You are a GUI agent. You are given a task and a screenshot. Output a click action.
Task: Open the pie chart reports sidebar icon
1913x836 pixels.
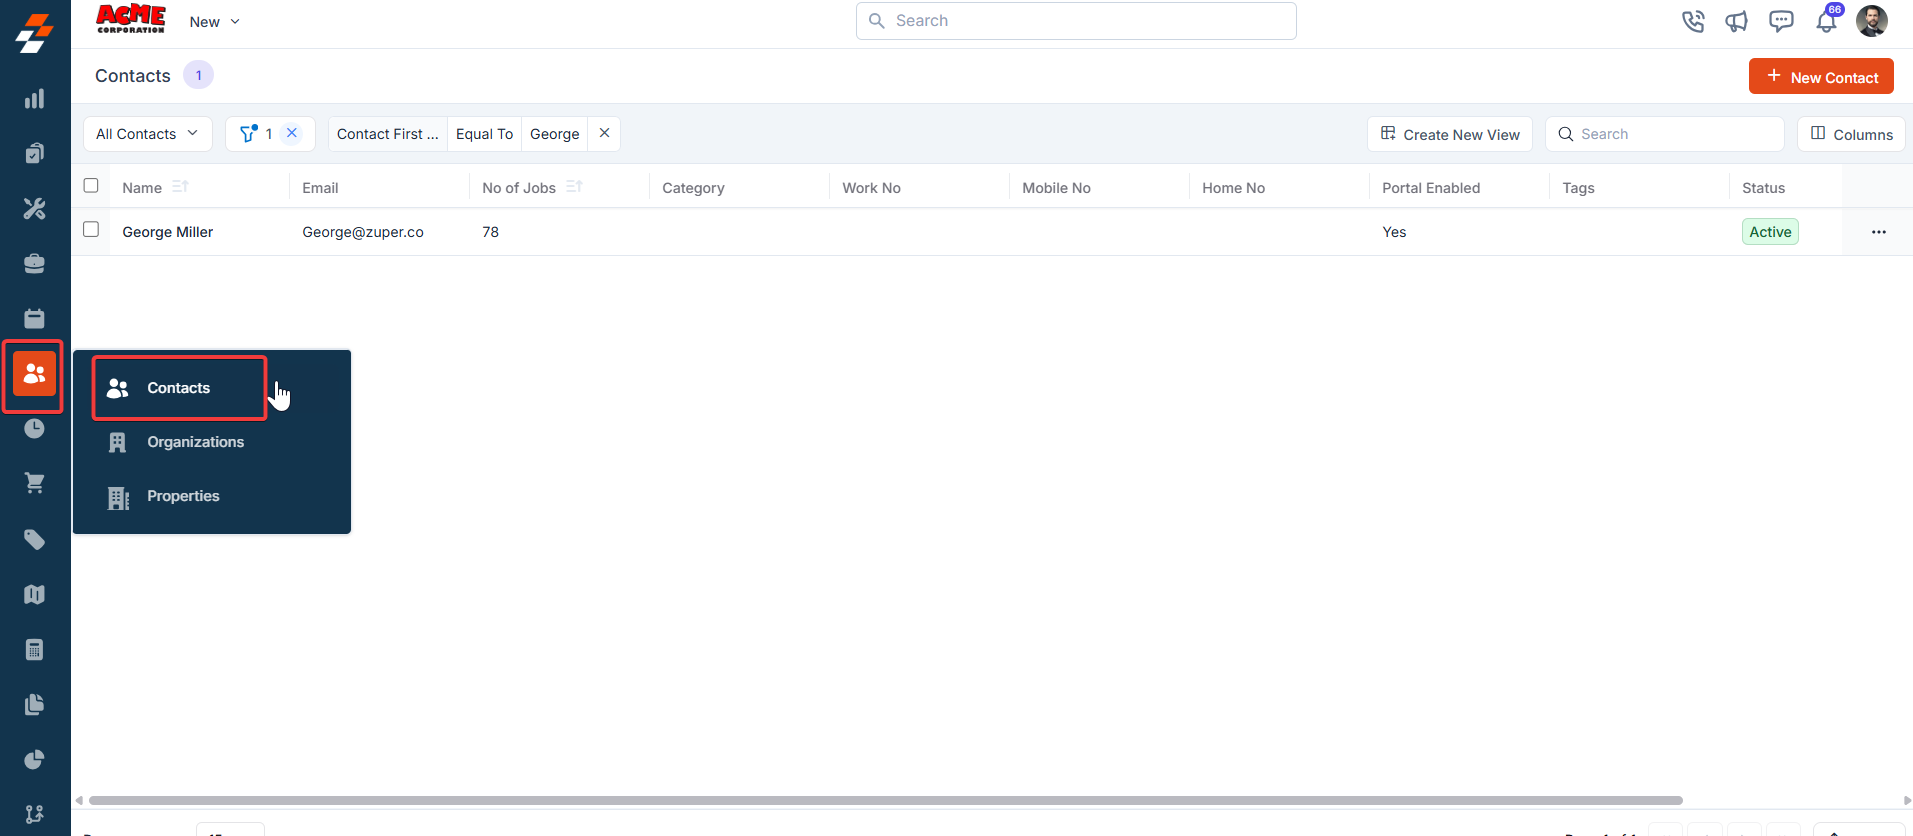(x=34, y=760)
